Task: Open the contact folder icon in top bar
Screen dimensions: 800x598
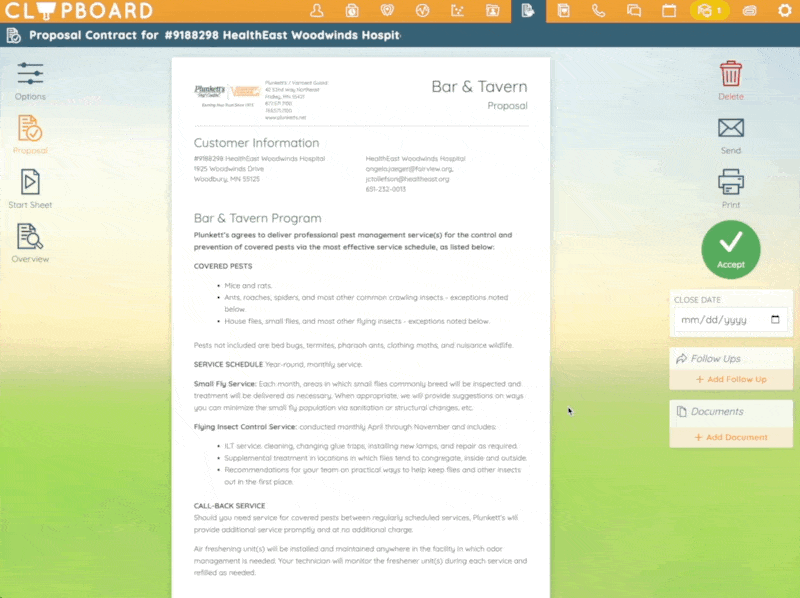Action: click(x=493, y=11)
